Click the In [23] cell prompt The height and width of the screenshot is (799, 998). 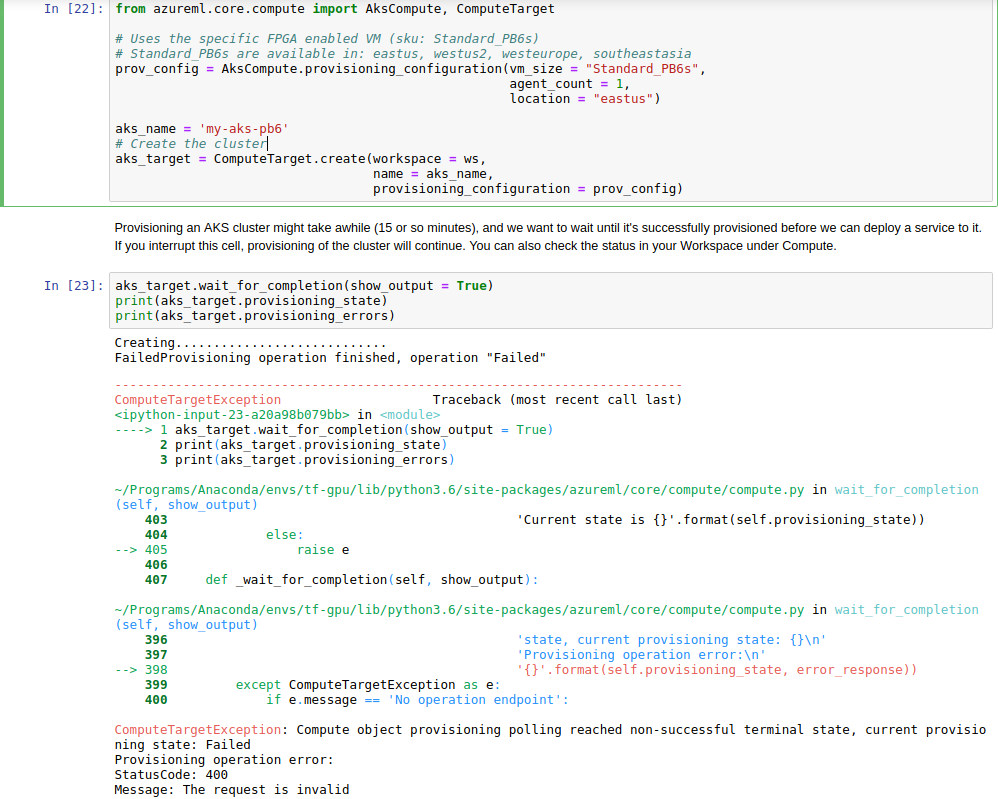point(73,286)
